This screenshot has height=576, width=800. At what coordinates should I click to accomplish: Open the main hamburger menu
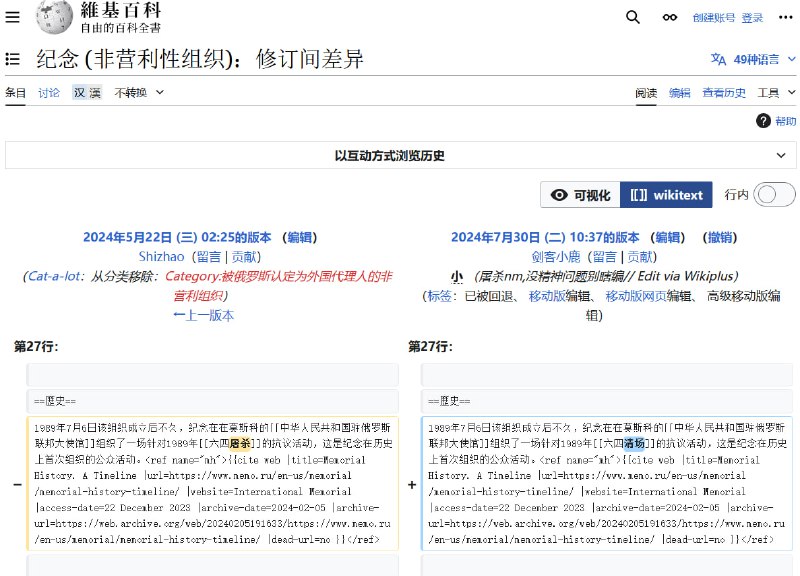click(x=12, y=17)
